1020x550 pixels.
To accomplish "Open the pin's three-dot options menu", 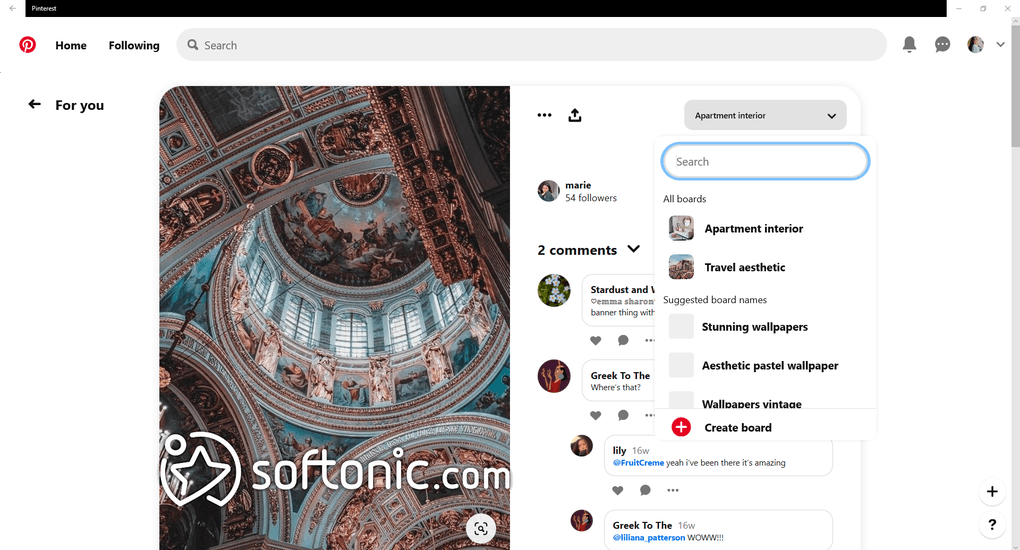I will point(544,115).
